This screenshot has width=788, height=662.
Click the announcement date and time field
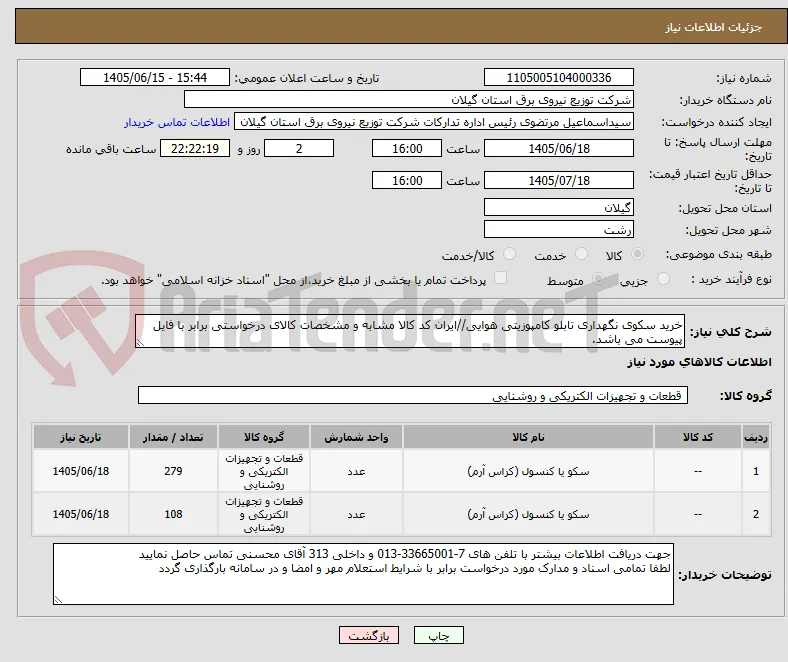coord(155,77)
